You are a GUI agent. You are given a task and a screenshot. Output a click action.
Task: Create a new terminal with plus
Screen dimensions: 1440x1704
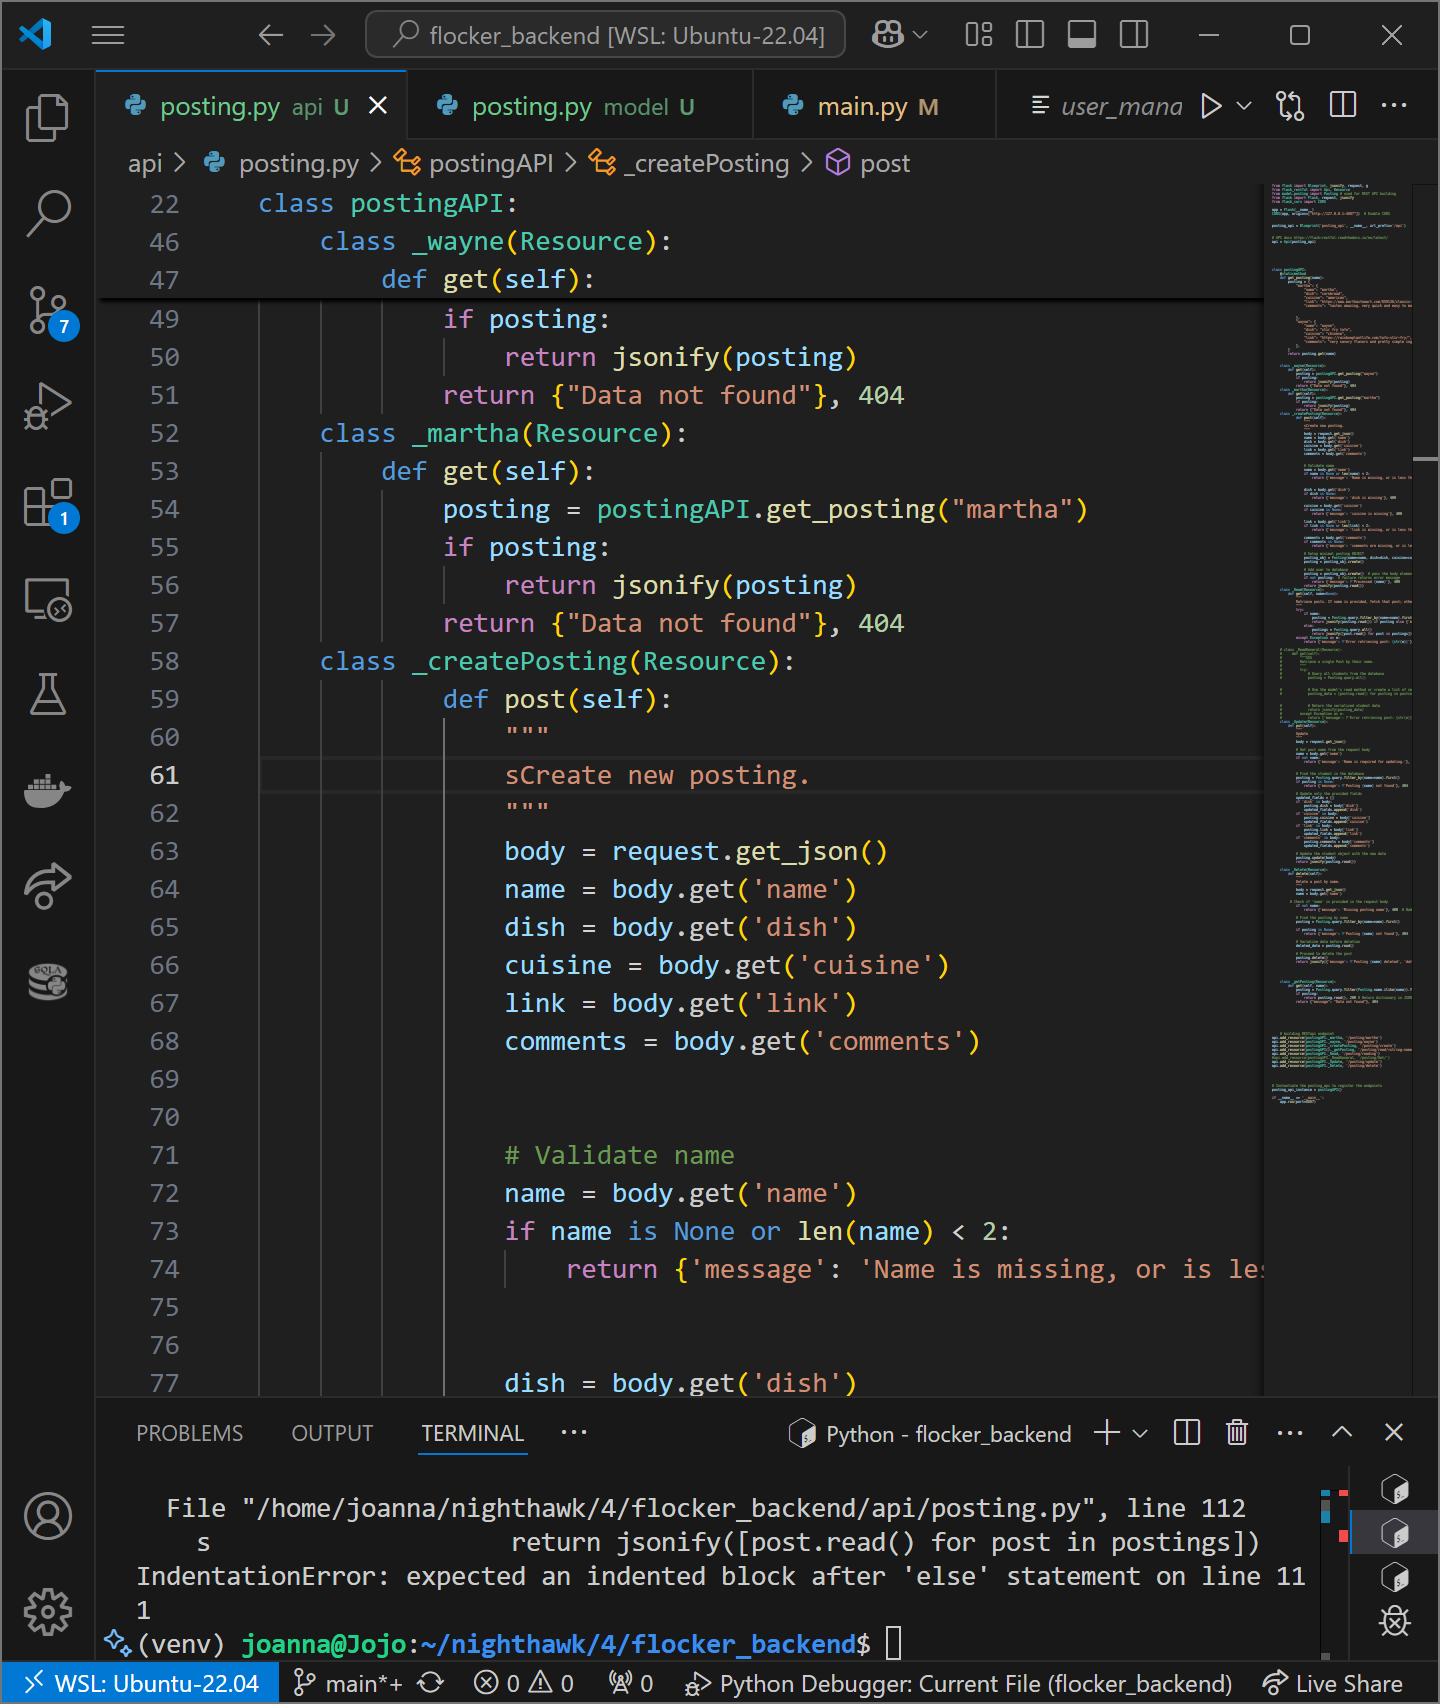pos(1107,1433)
